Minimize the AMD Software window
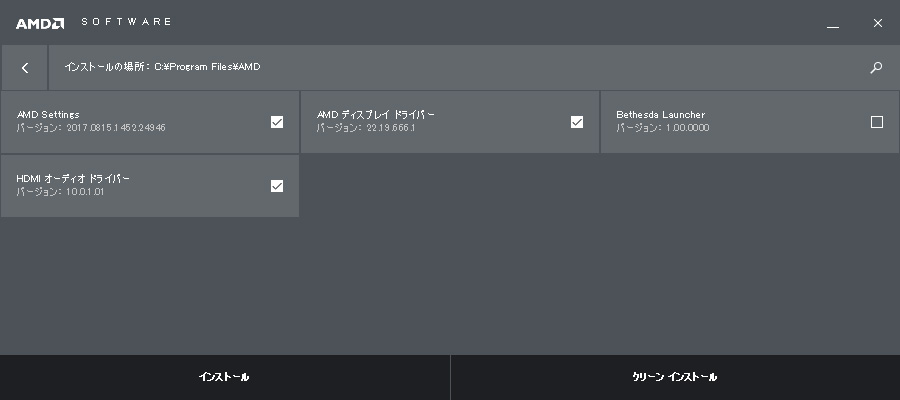The width and height of the screenshot is (900, 400). [x=833, y=23]
